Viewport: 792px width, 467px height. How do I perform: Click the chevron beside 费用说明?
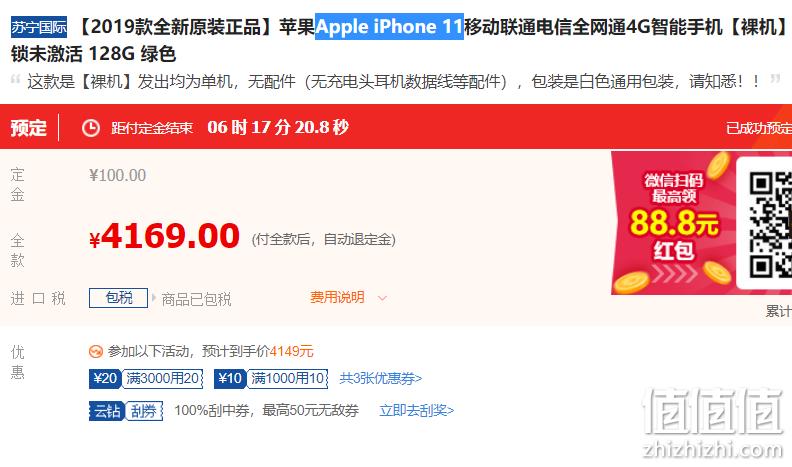382,298
